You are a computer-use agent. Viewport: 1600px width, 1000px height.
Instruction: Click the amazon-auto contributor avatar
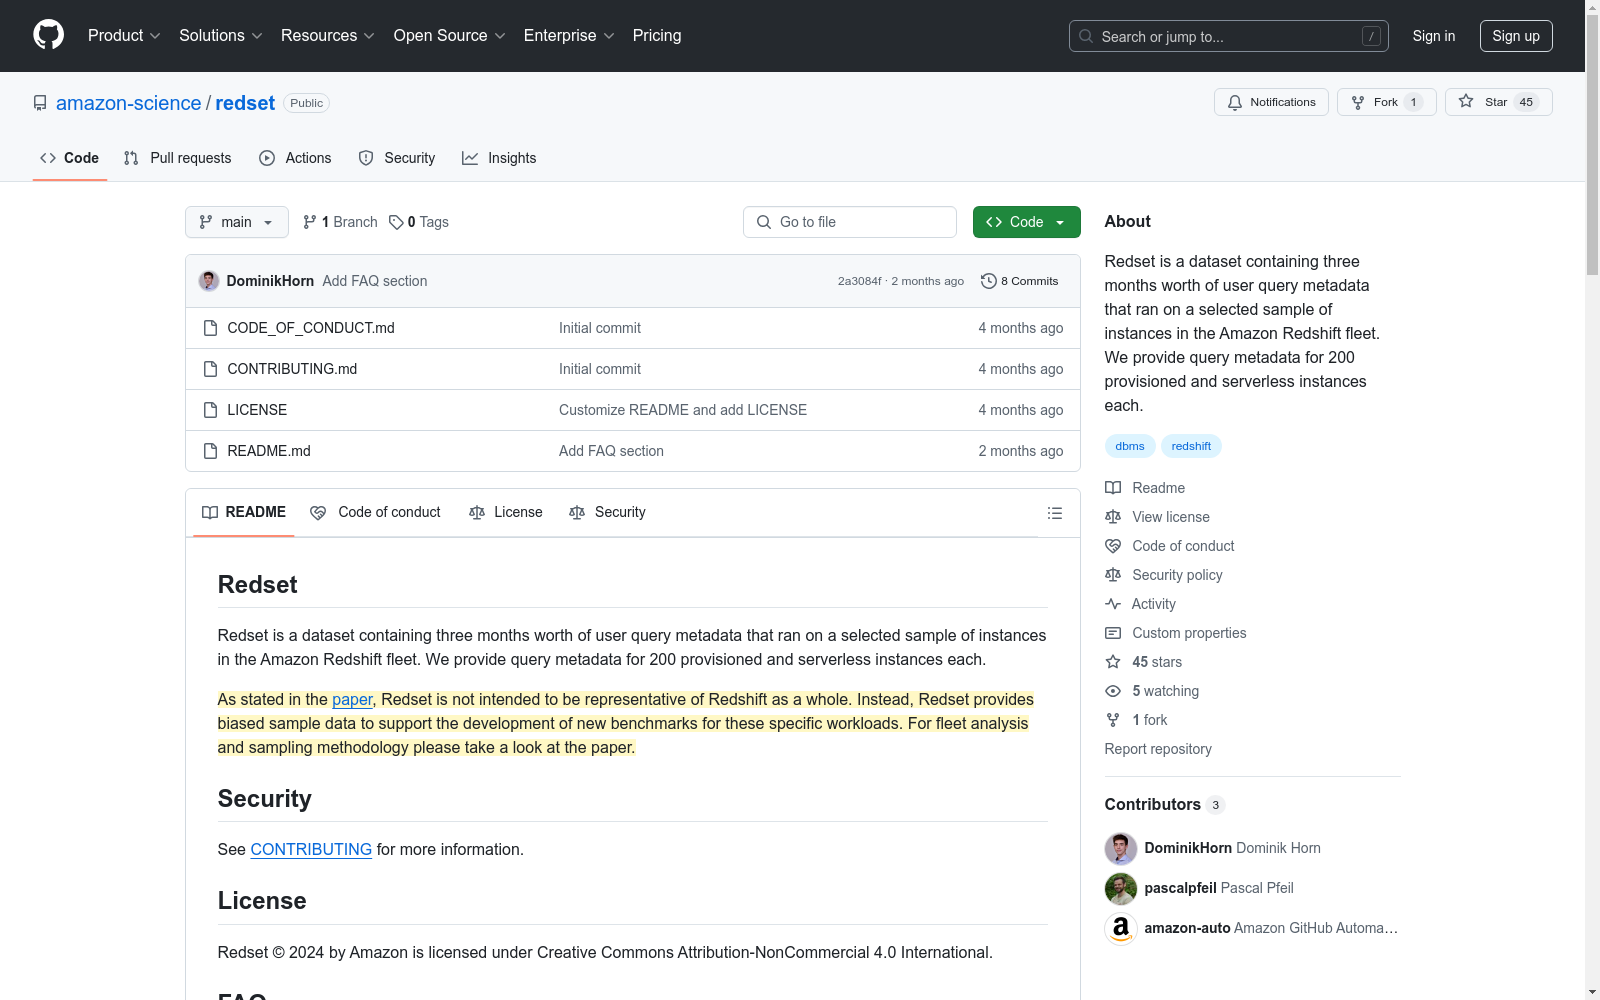coord(1120,928)
